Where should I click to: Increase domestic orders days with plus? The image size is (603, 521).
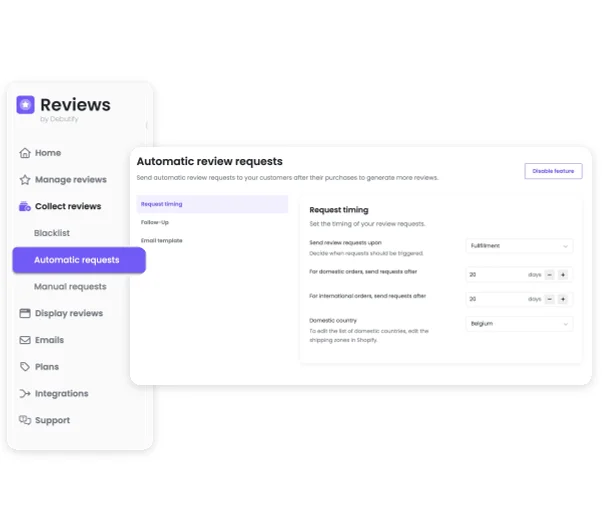(563, 275)
